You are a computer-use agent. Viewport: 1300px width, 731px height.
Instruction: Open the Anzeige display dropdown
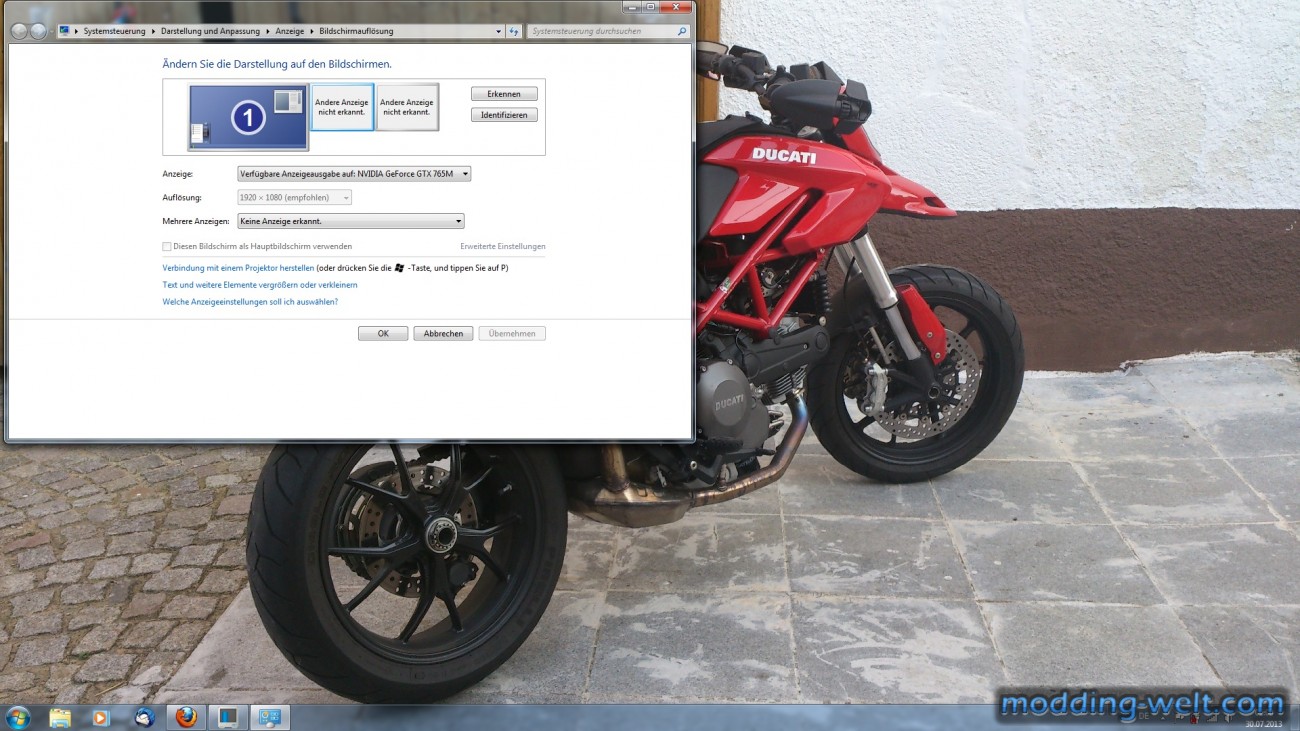pyautogui.click(x=354, y=174)
